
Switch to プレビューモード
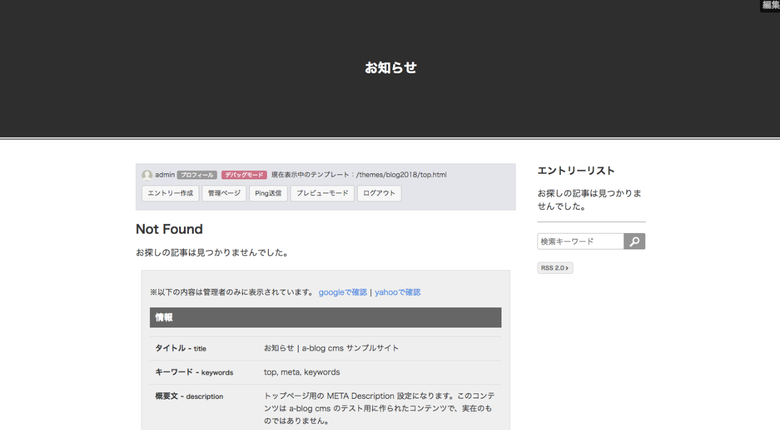(321, 193)
